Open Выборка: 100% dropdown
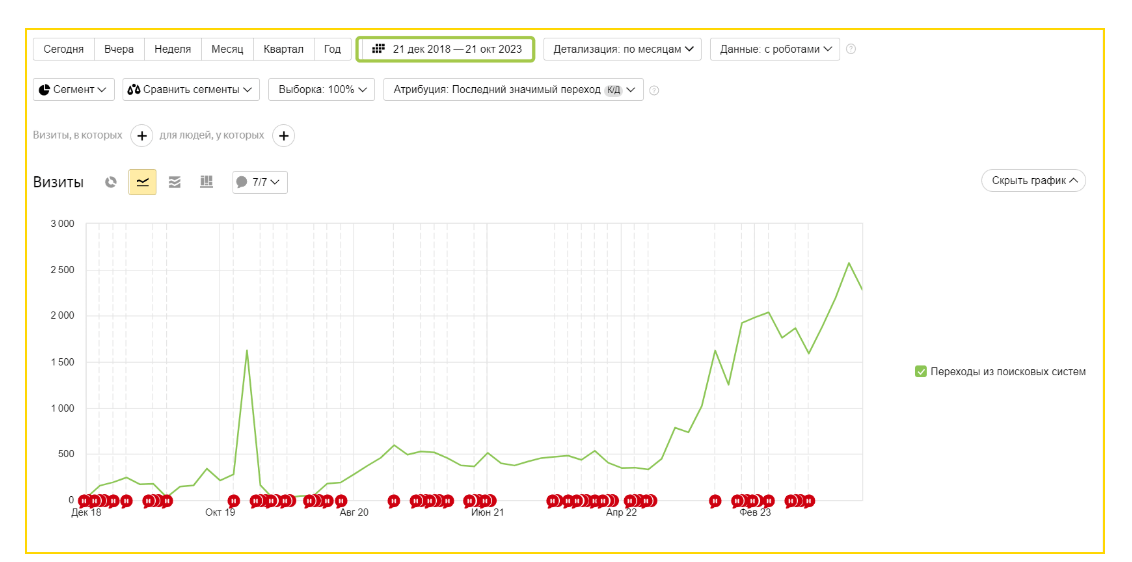The height and width of the screenshot is (562, 1132). click(x=321, y=90)
